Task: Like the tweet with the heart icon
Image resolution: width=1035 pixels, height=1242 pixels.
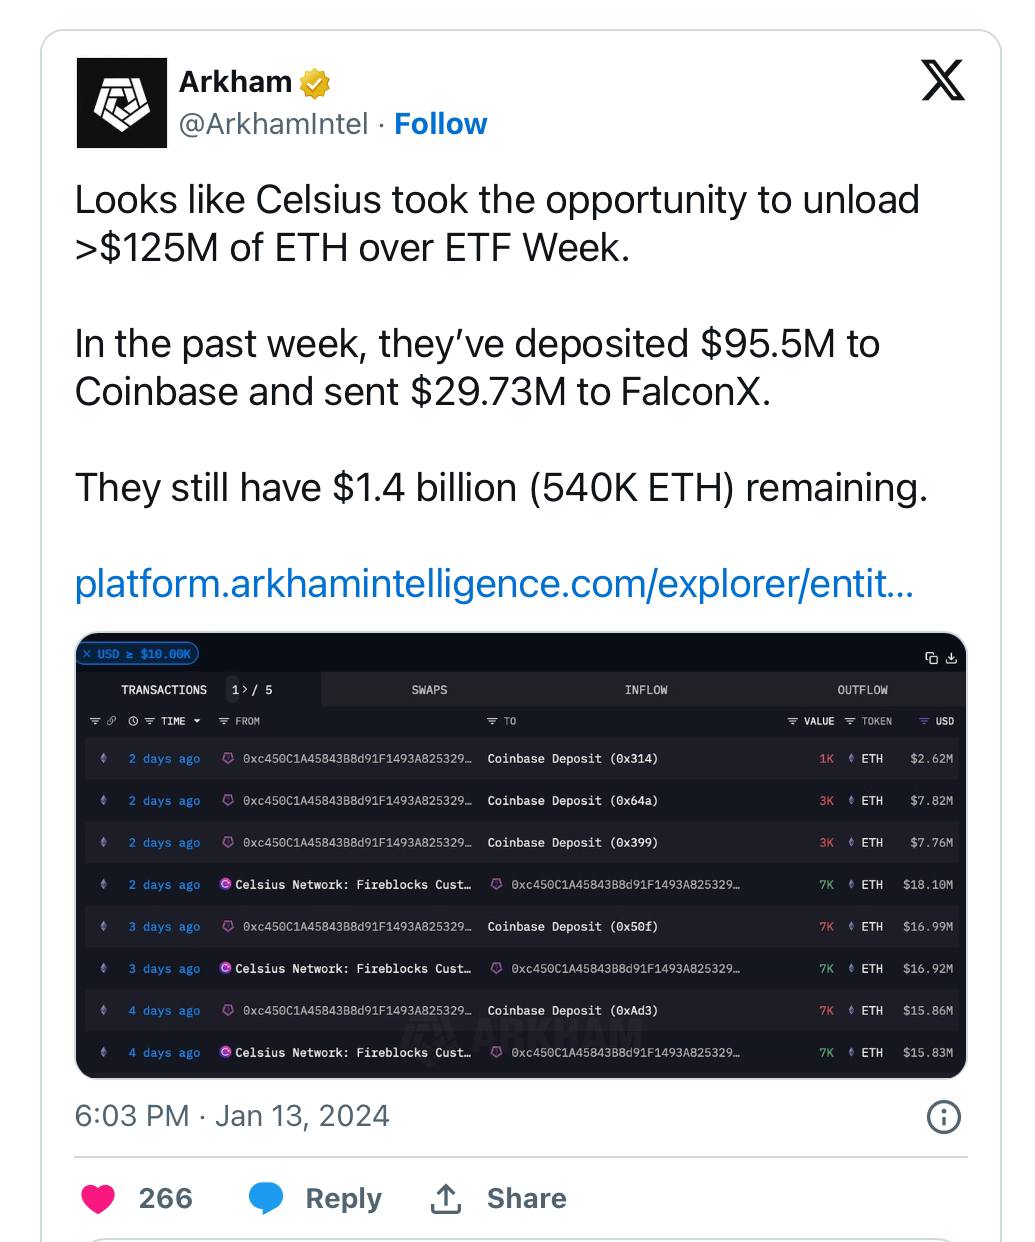Action: tap(98, 1198)
